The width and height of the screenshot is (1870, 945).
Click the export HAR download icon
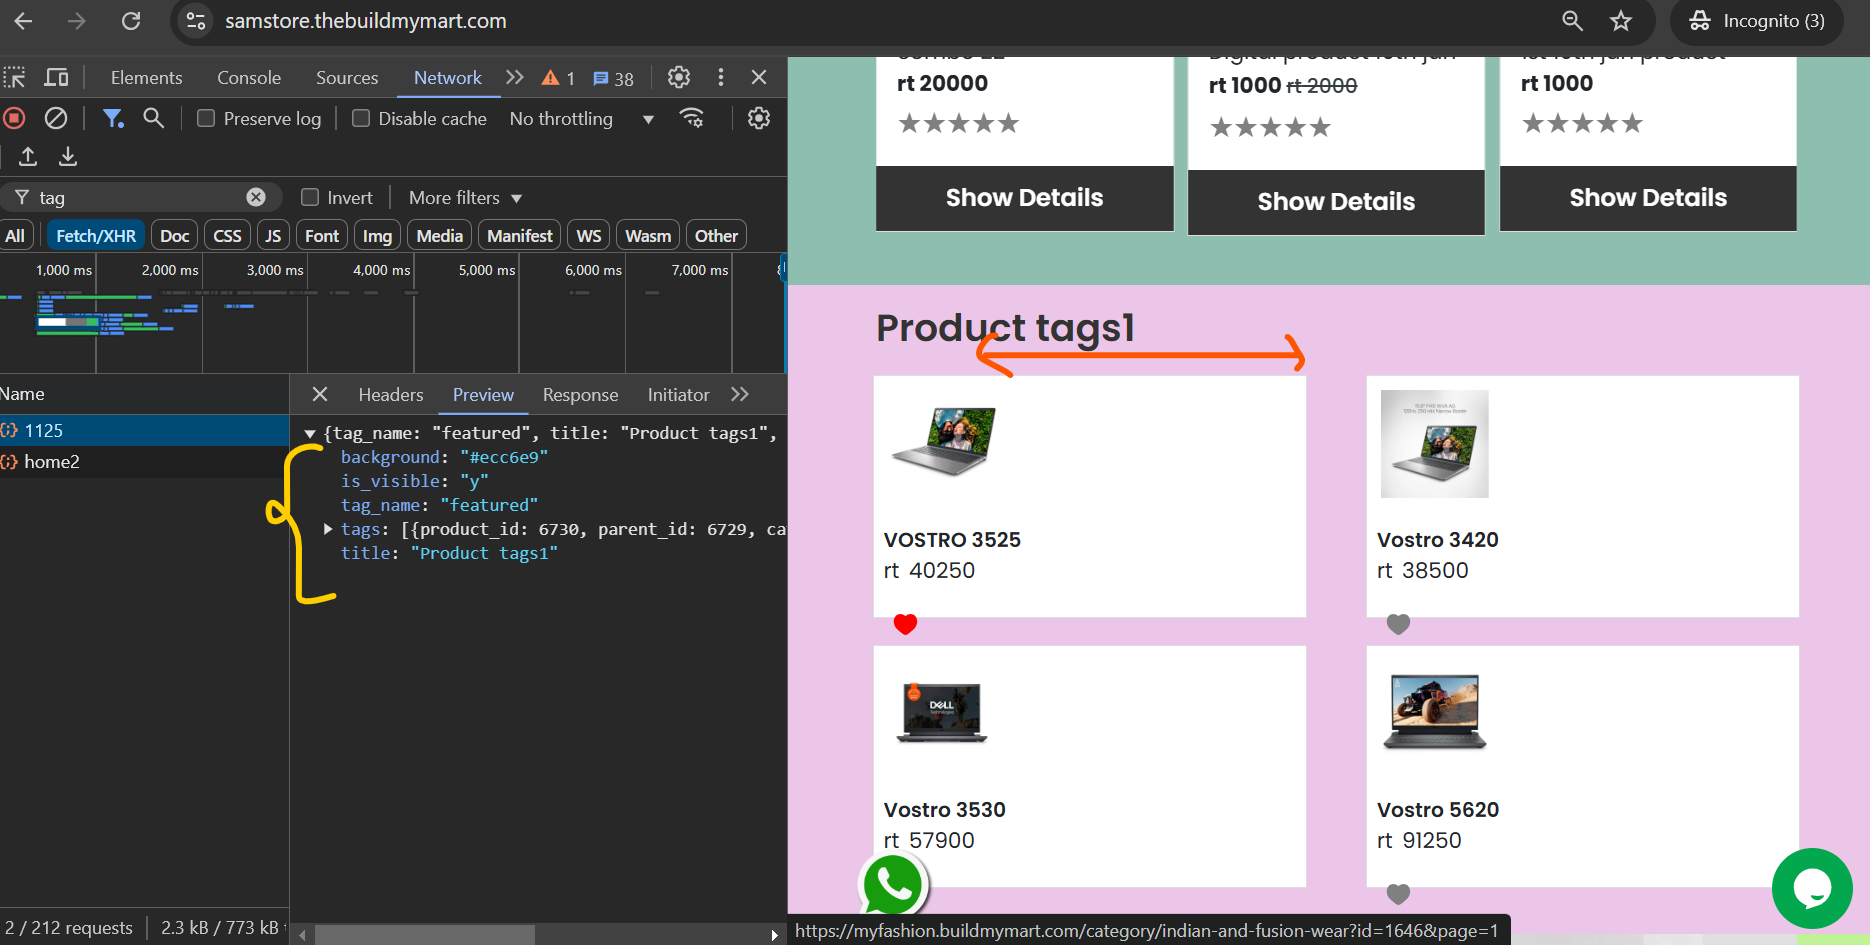68,156
